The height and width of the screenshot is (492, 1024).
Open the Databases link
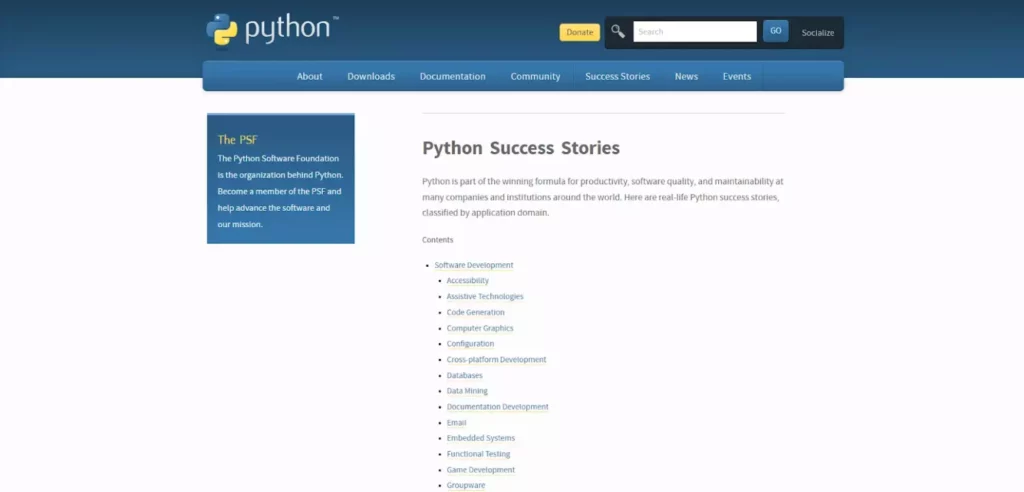[464, 376]
